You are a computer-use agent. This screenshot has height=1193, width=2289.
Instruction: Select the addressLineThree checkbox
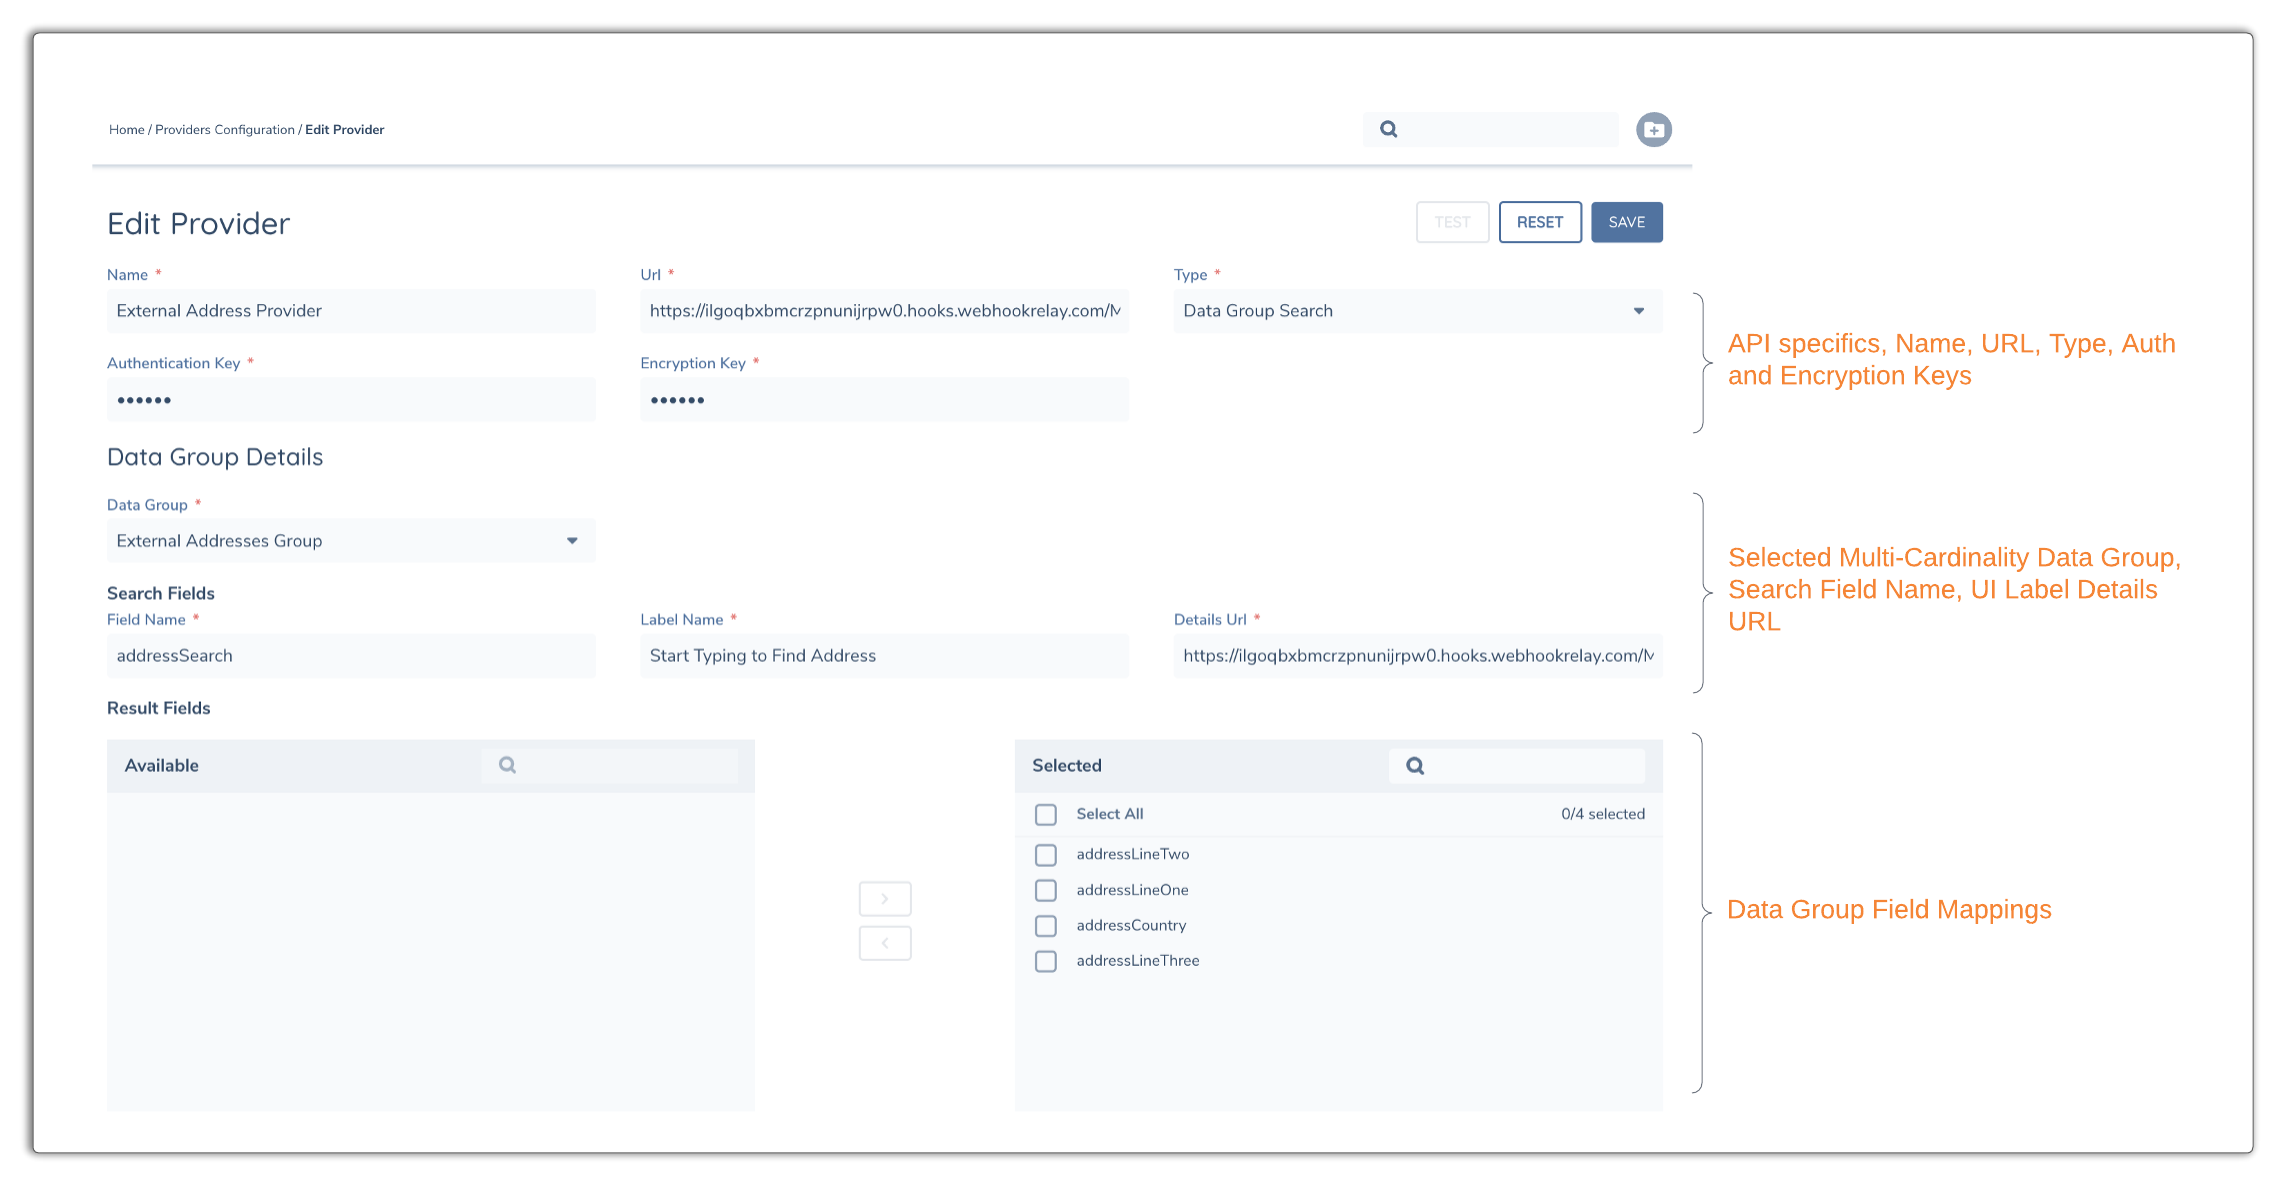(x=1046, y=961)
